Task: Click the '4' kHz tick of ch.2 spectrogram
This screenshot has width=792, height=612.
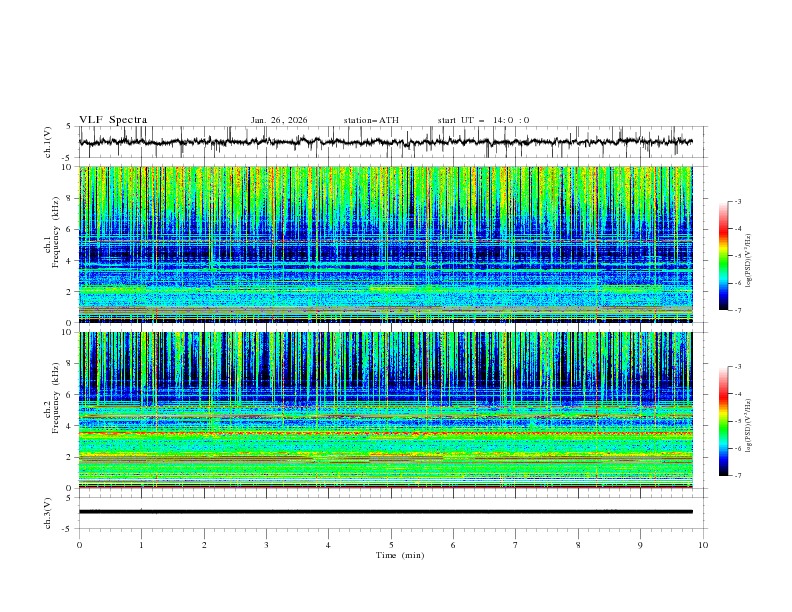Action: click(71, 426)
